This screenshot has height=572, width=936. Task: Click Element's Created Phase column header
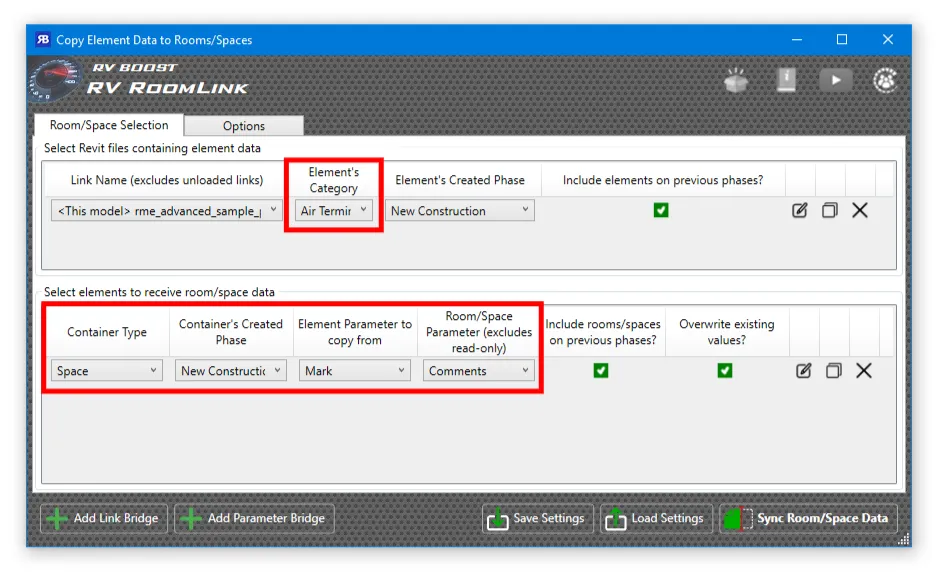click(460, 180)
